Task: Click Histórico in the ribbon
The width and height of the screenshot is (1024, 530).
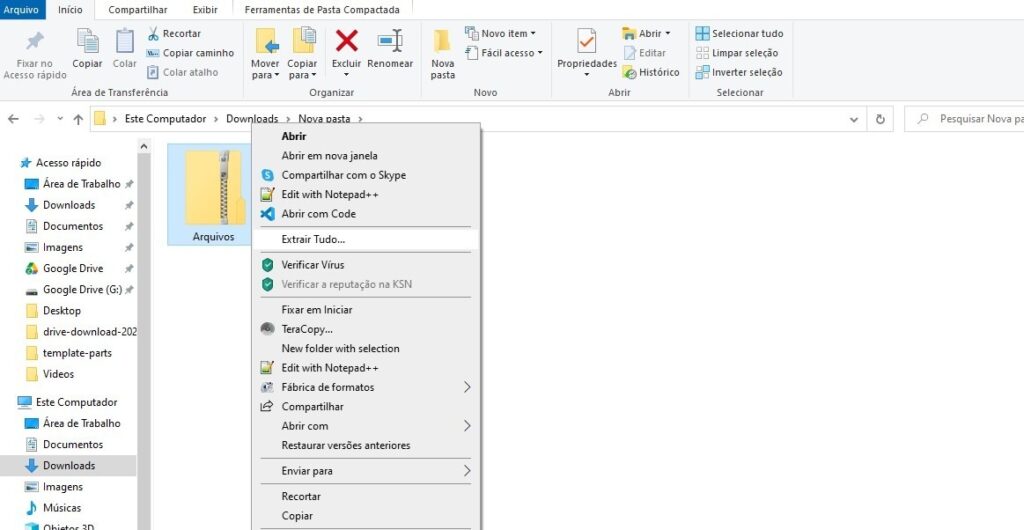Action: pyautogui.click(x=651, y=72)
